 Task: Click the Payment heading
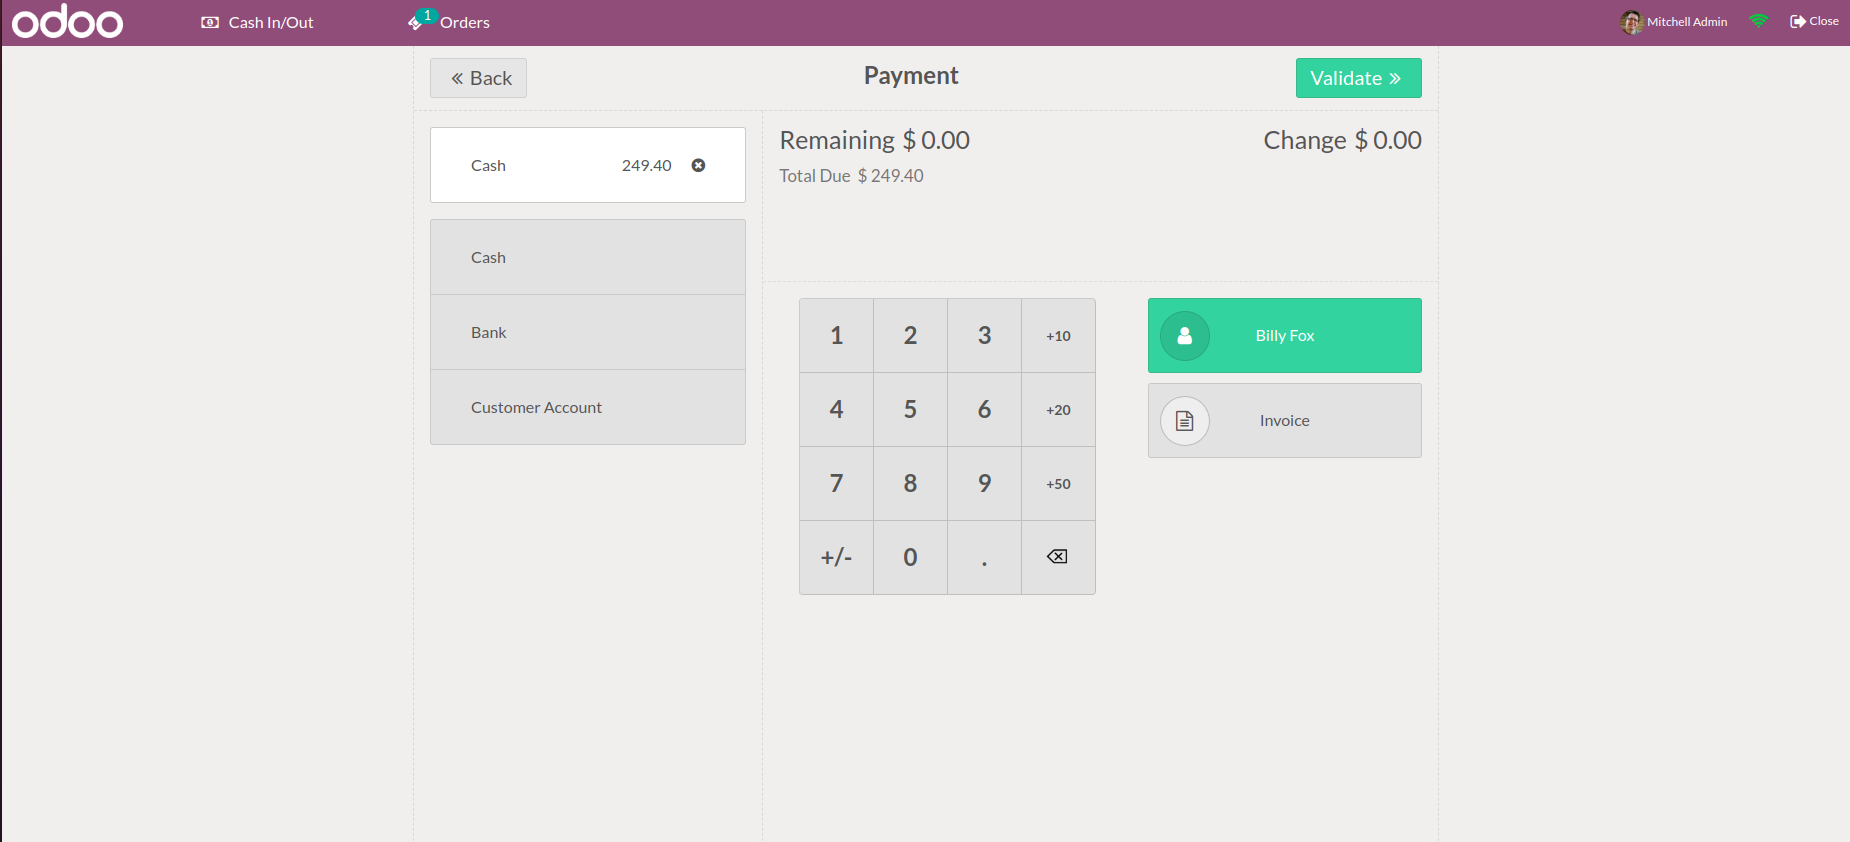[911, 76]
